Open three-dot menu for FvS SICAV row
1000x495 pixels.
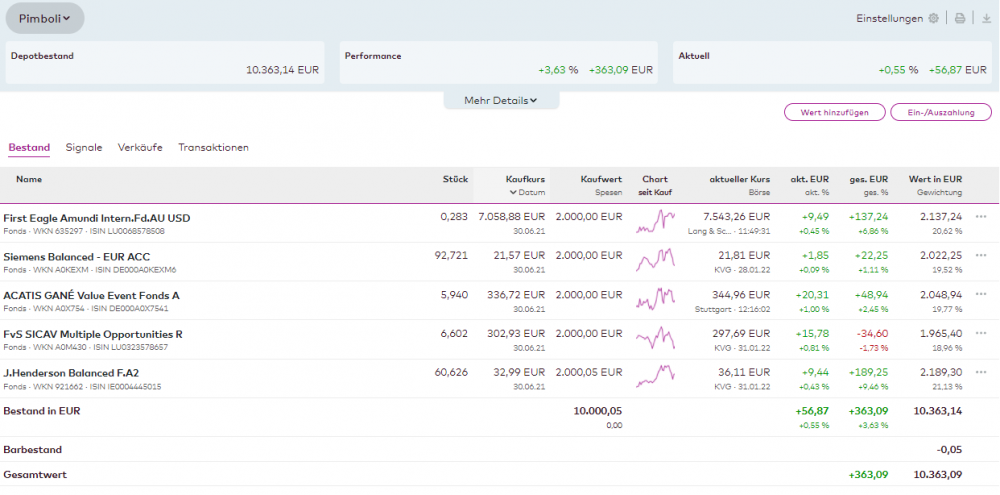[x=981, y=334]
